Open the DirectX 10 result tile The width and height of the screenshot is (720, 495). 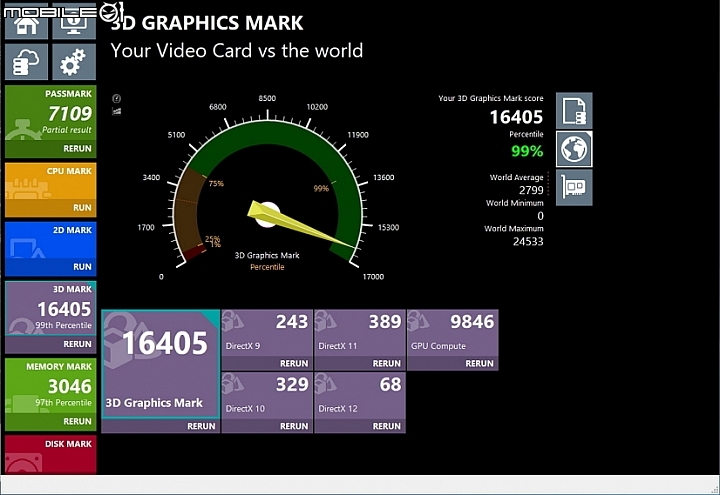coord(267,396)
